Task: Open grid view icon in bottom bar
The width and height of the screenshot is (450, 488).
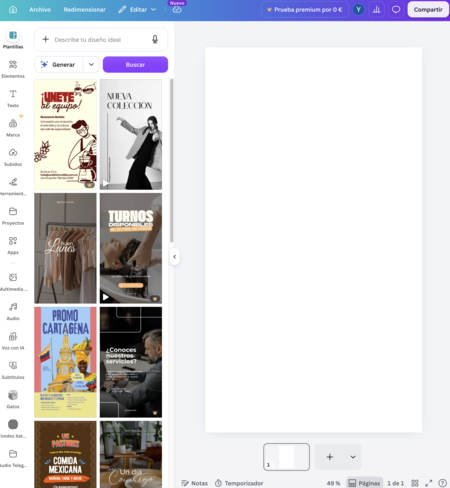Action: point(415,483)
